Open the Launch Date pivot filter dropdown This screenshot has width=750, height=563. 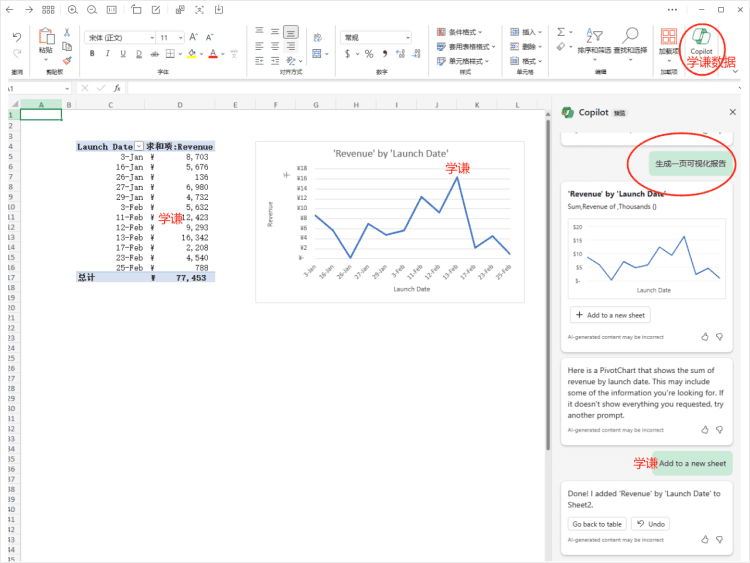point(139,146)
